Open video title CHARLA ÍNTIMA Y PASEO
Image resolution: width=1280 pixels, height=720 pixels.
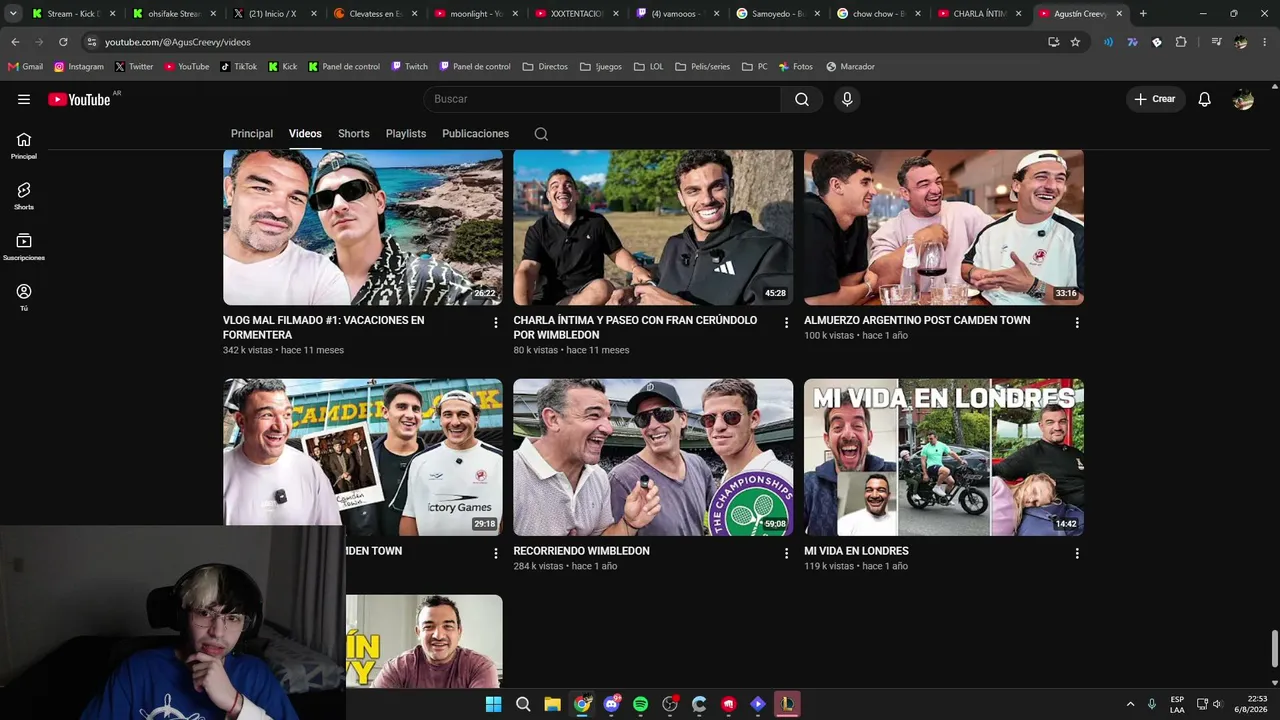click(635, 328)
